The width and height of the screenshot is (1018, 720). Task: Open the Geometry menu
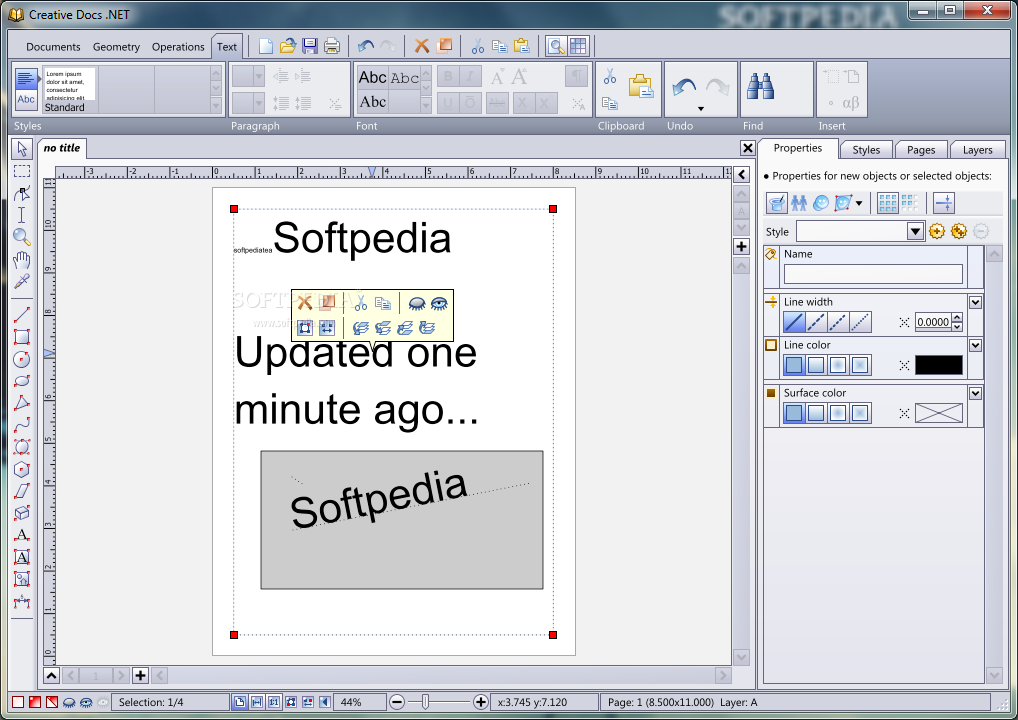point(116,47)
